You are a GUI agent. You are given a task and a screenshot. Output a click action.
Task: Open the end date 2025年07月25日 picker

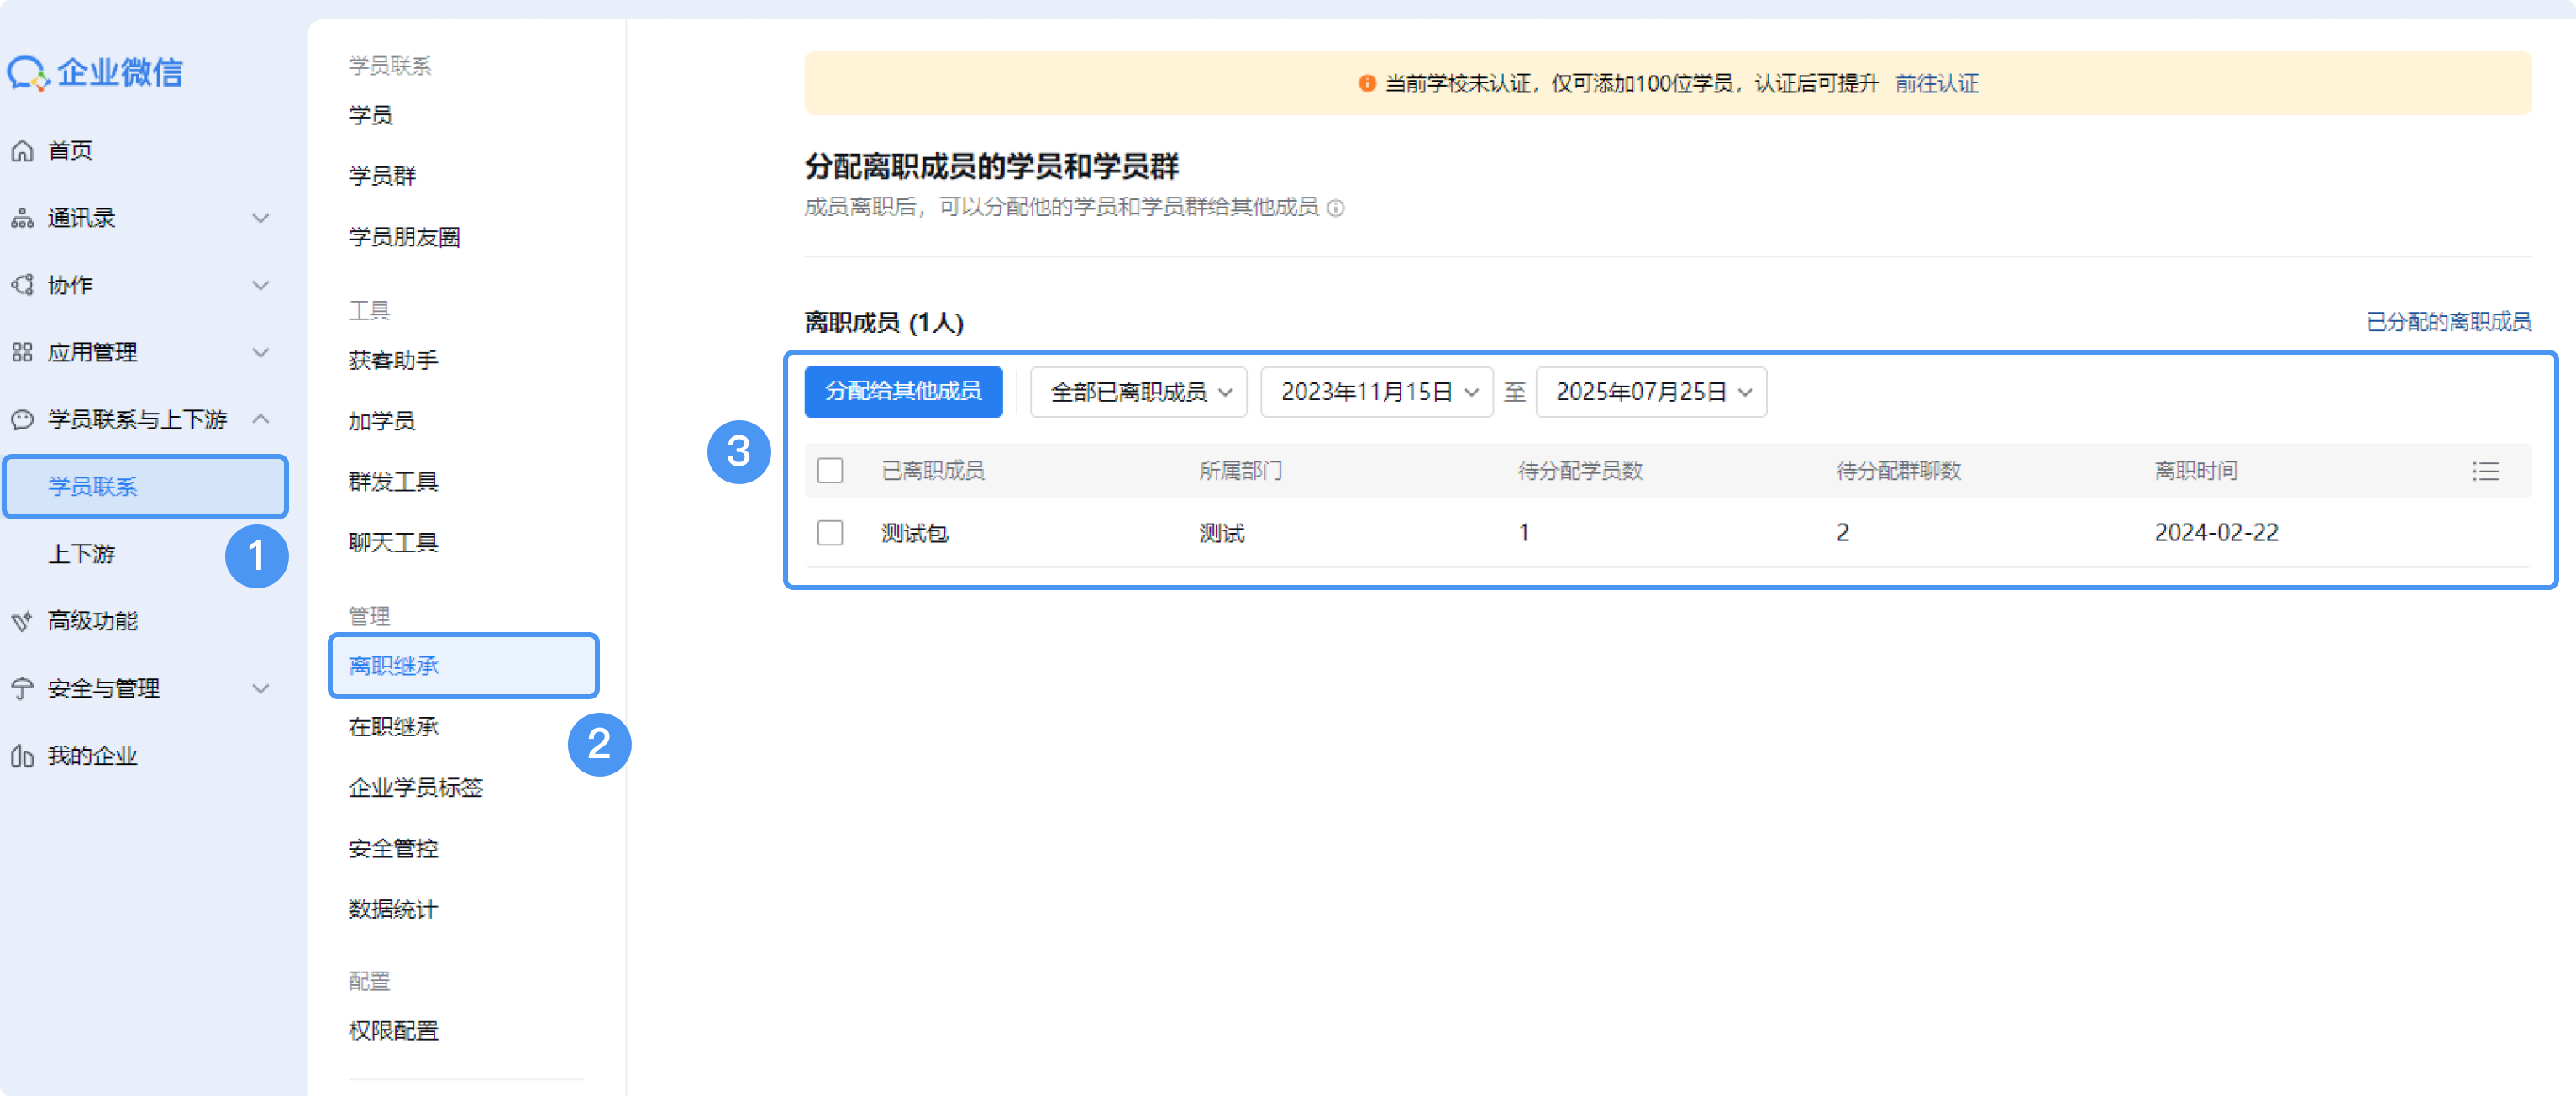pyautogui.click(x=1651, y=392)
